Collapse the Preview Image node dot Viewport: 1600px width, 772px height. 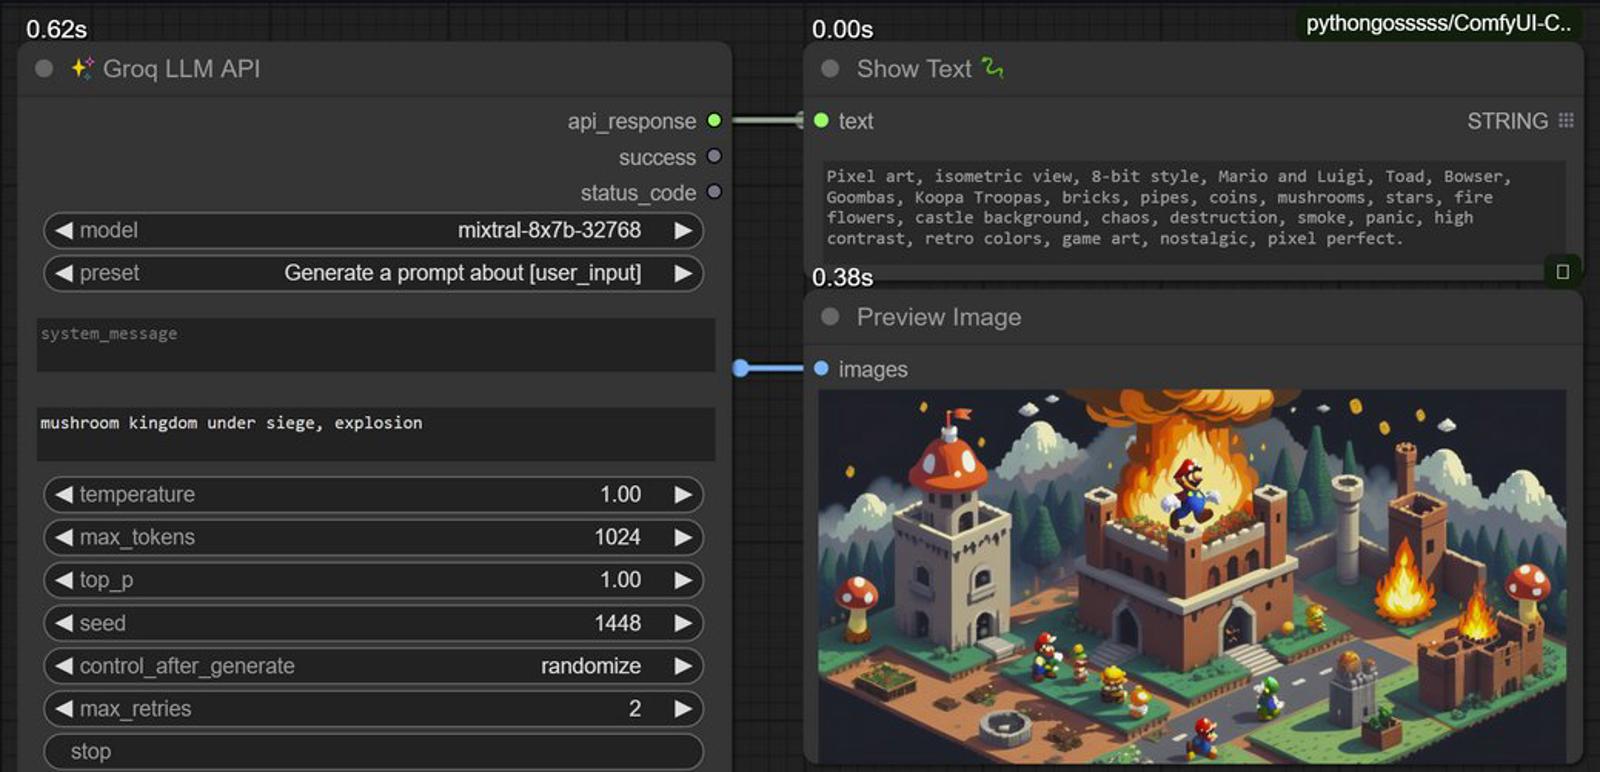pos(830,317)
